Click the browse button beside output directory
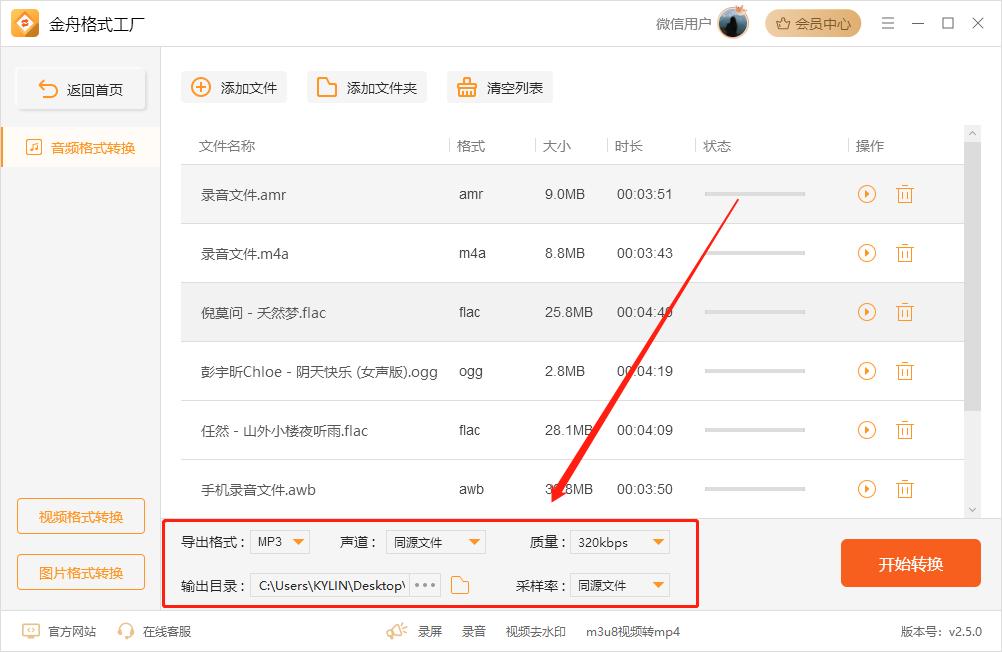 coord(424,585)
